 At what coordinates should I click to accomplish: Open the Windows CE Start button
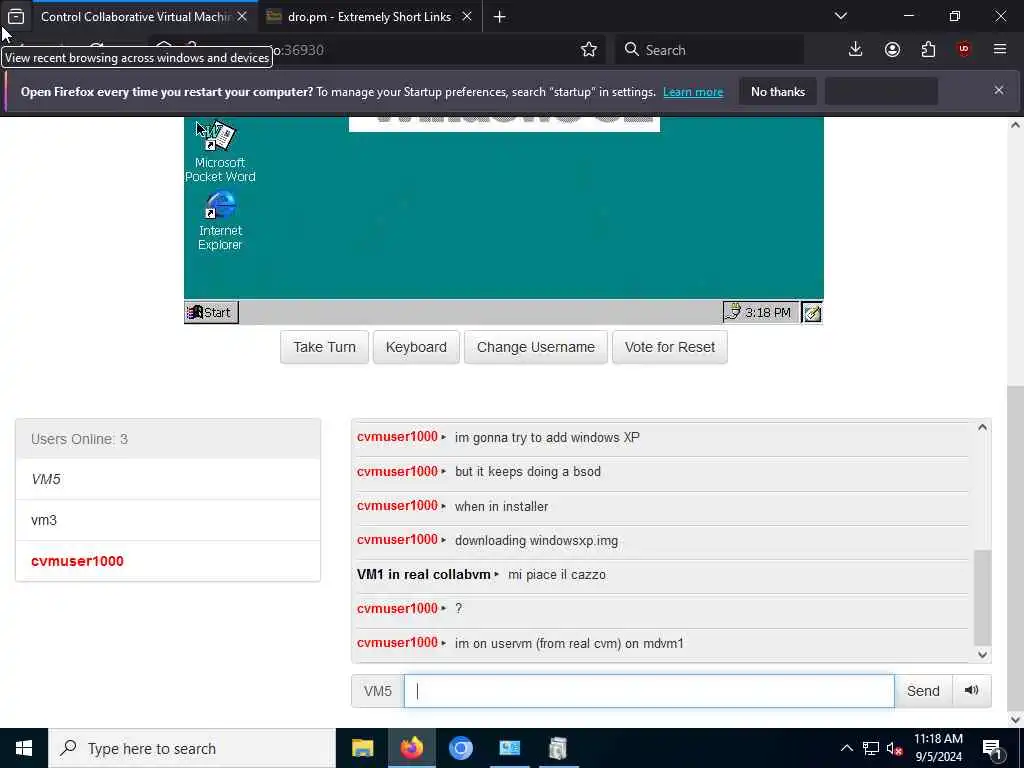coord(212,312)
